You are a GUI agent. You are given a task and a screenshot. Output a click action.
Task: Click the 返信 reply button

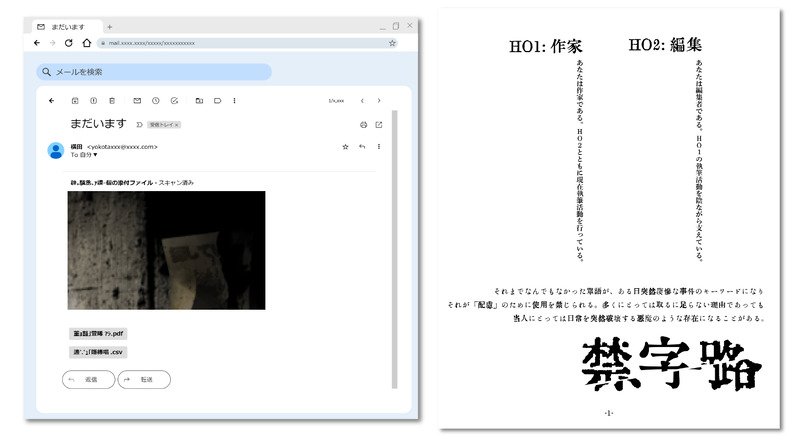[89, 380]
